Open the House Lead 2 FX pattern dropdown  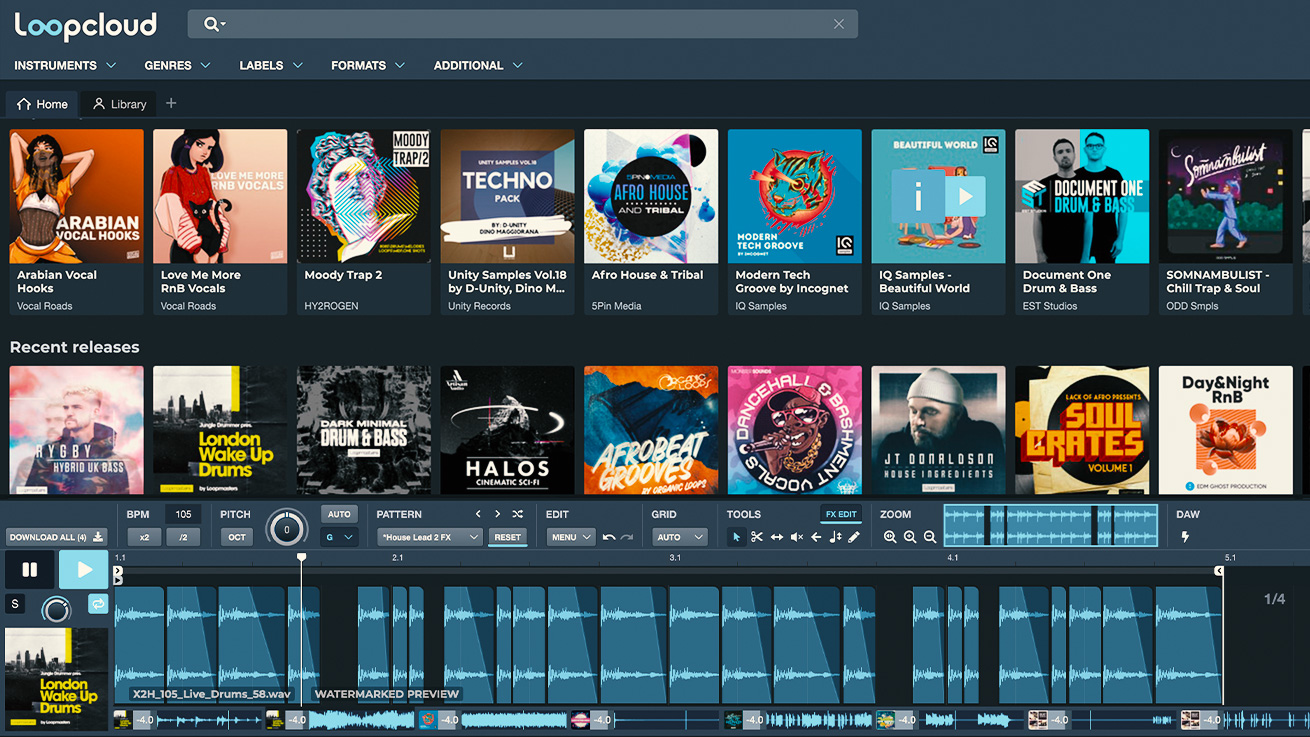pos(429,537)
